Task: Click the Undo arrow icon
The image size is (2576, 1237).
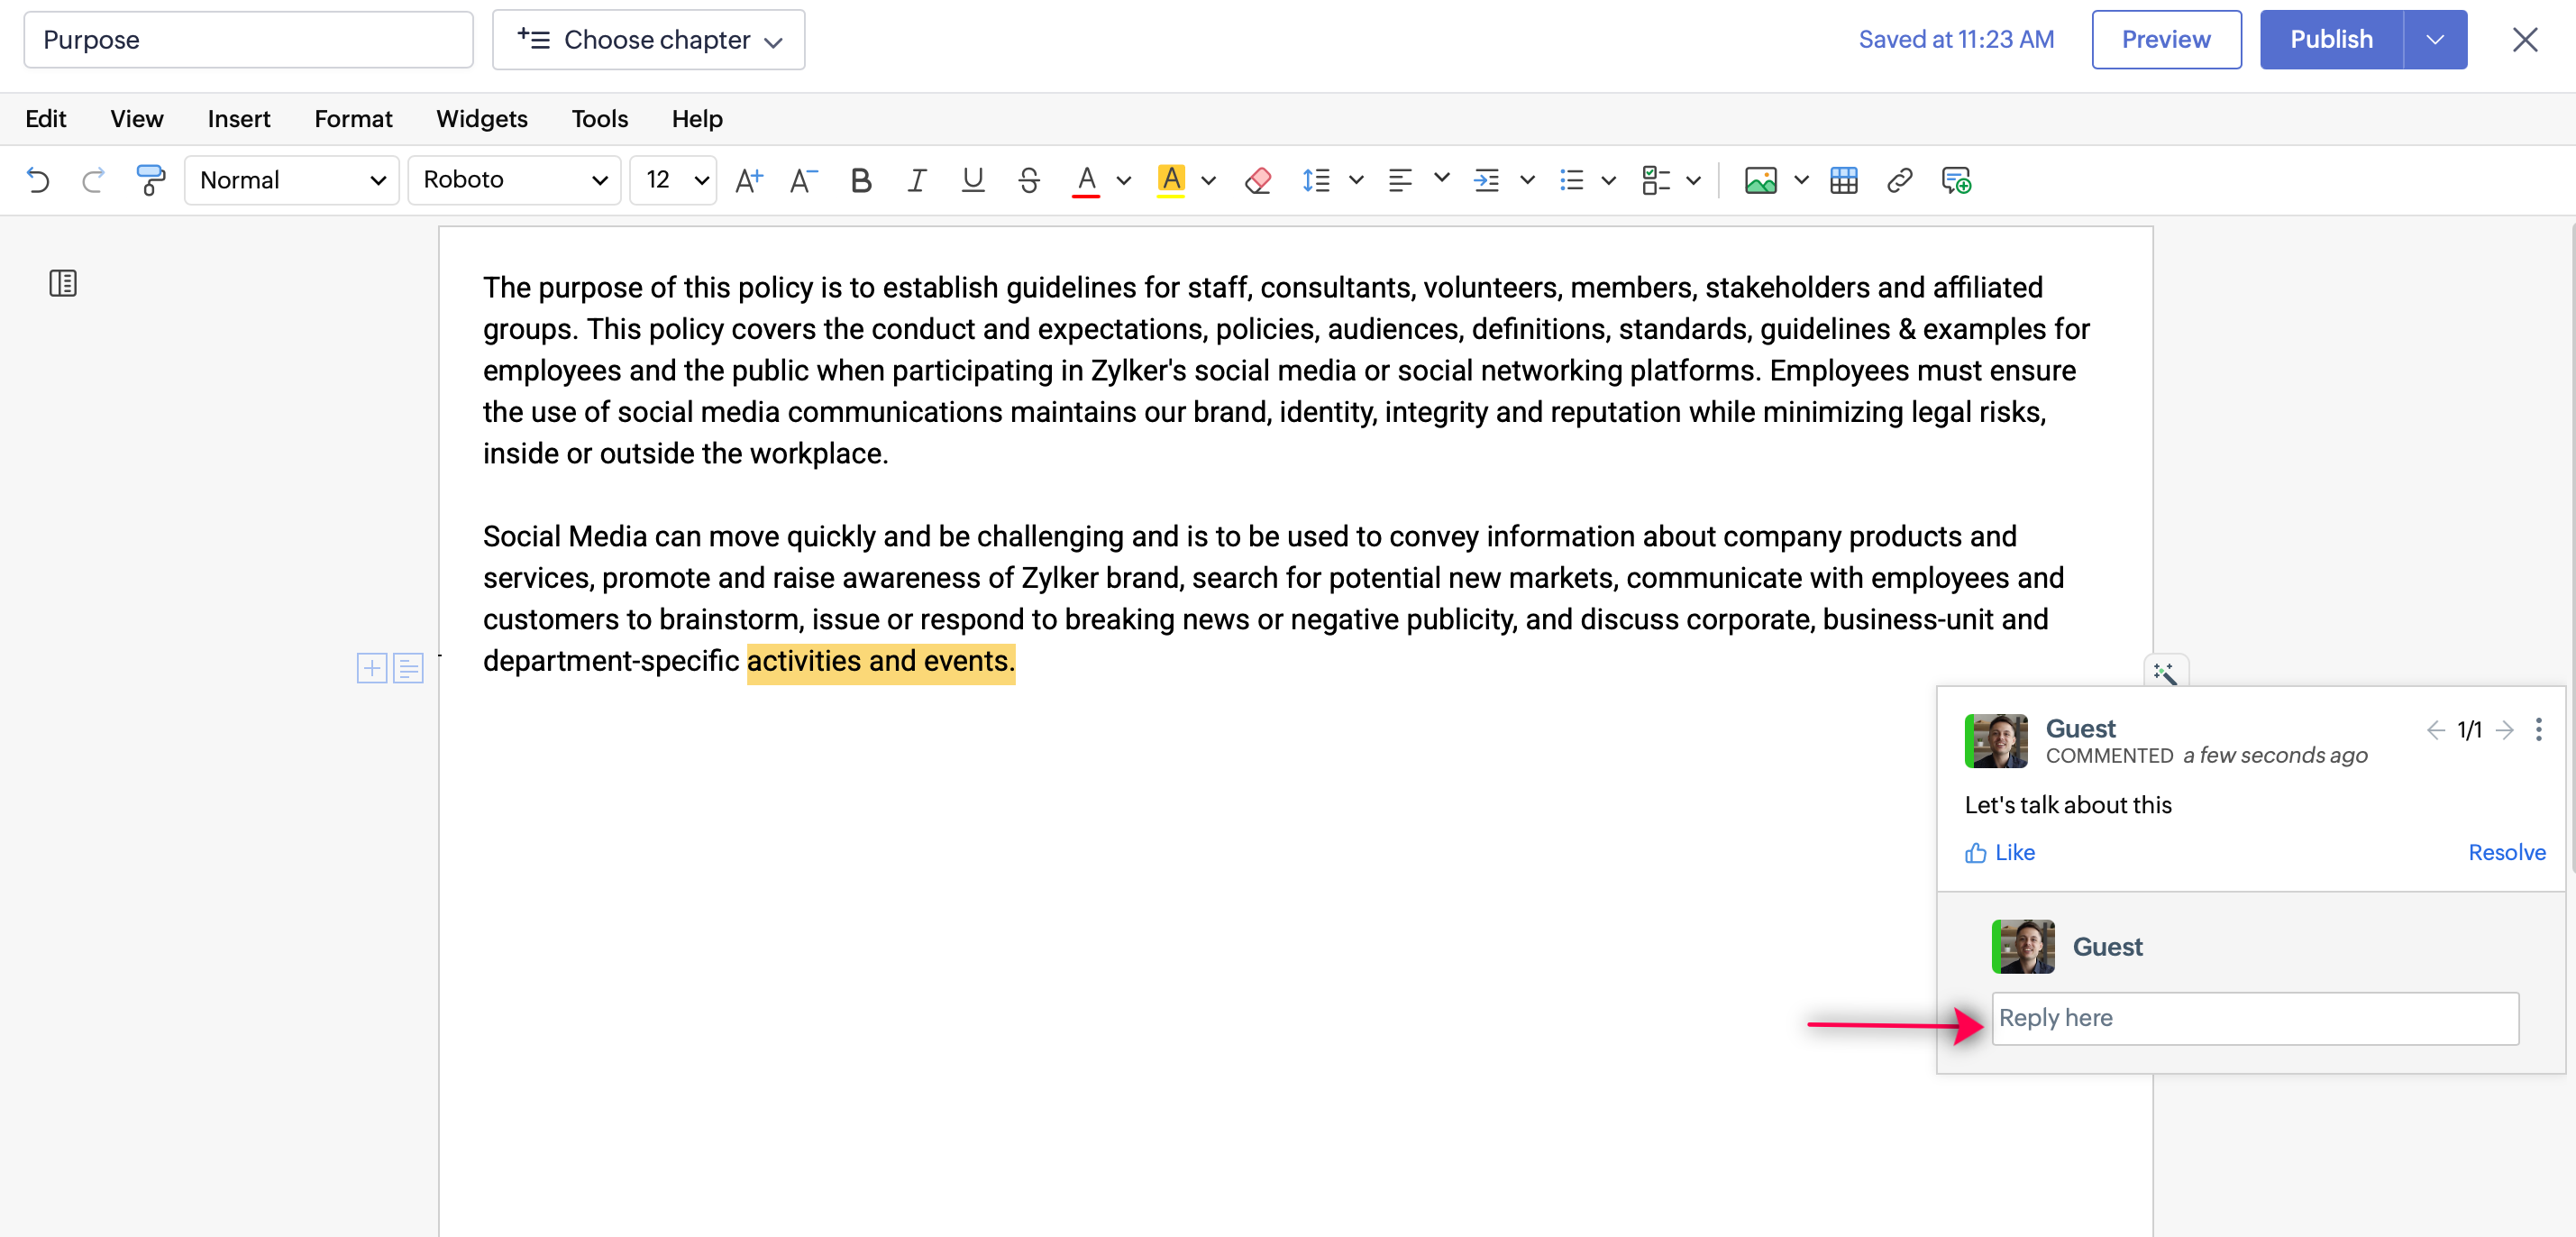Action: pos(38,180)
